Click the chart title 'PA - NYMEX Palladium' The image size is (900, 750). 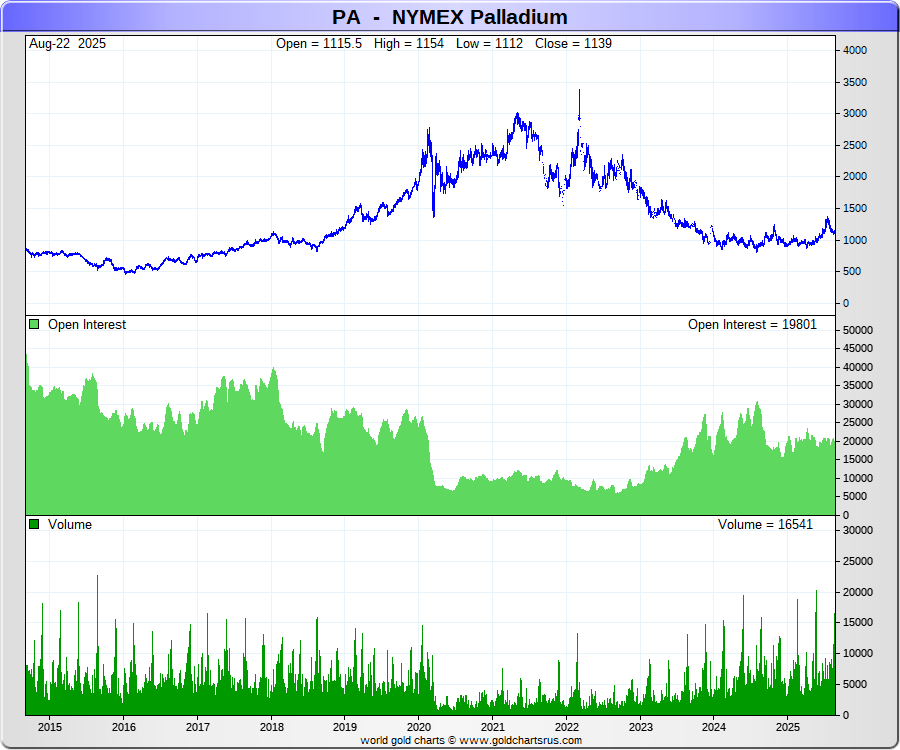pyautogui.click(x=450, y=17)
